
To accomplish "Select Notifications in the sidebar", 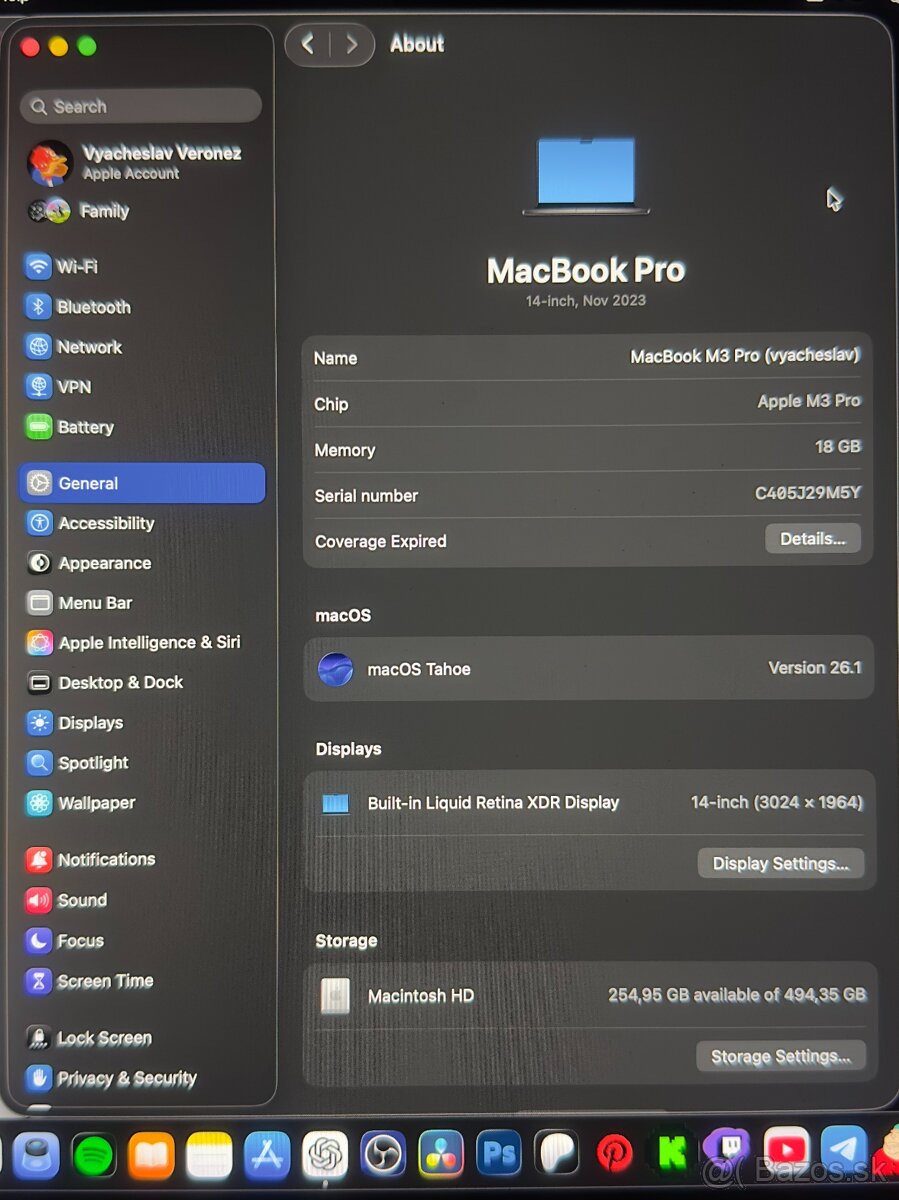I will click(105, 859).
